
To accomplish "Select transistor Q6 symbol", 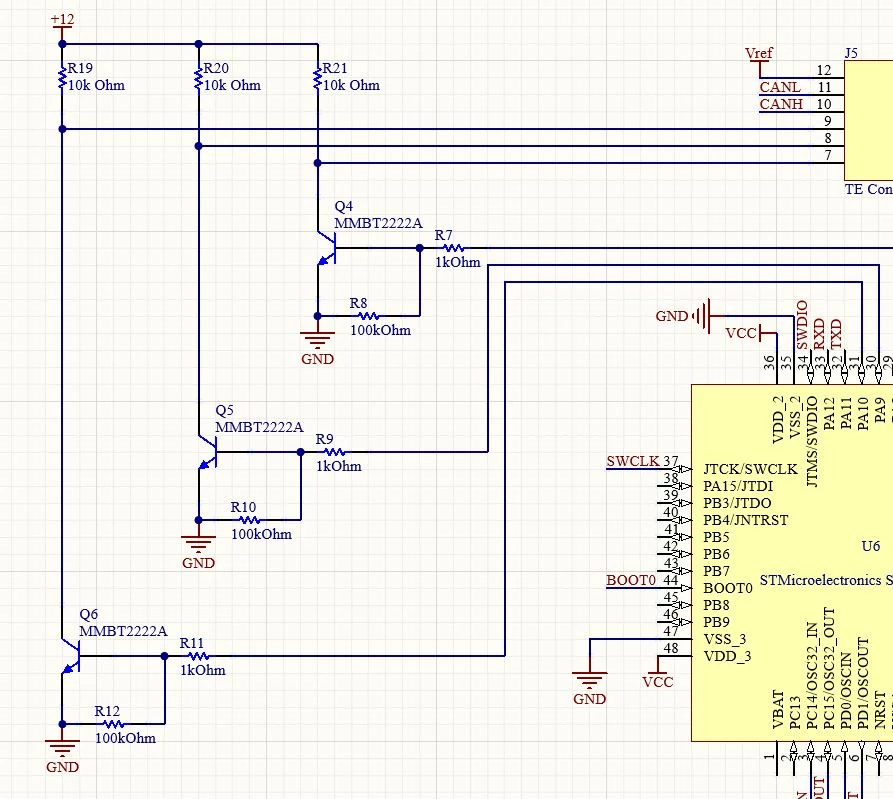I will click(71, 656).
